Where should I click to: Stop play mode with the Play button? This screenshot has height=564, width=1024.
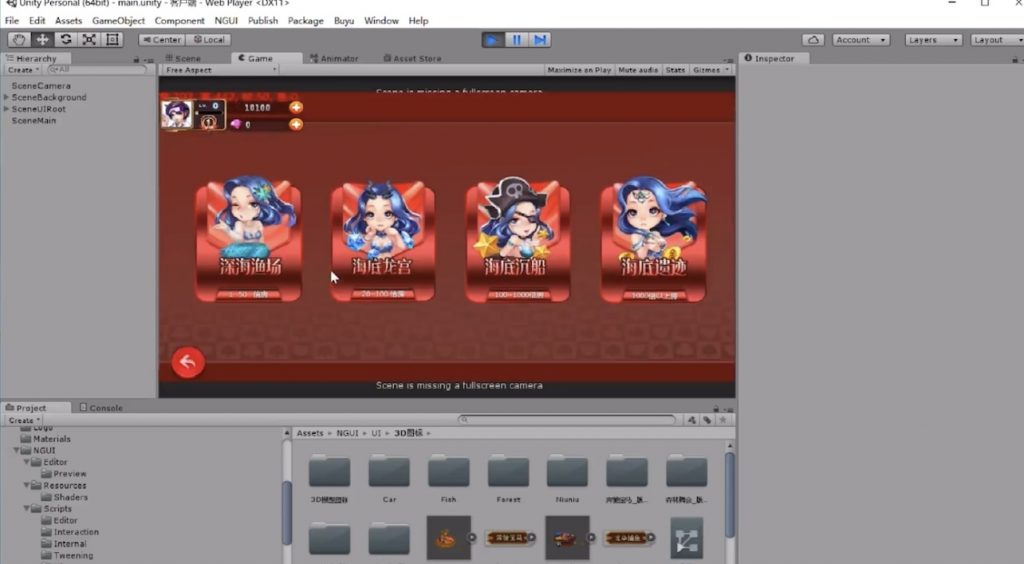click(492, 40)
